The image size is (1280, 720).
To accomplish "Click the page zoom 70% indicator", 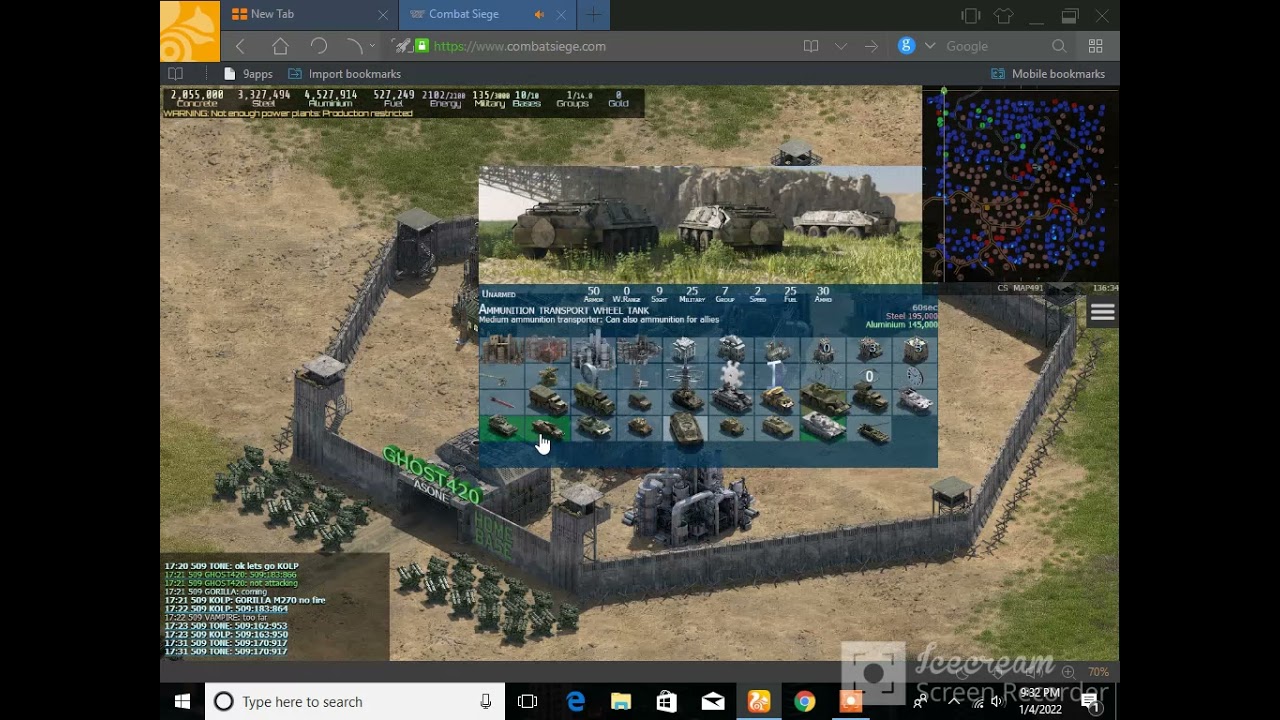I will coord(1098,672).
